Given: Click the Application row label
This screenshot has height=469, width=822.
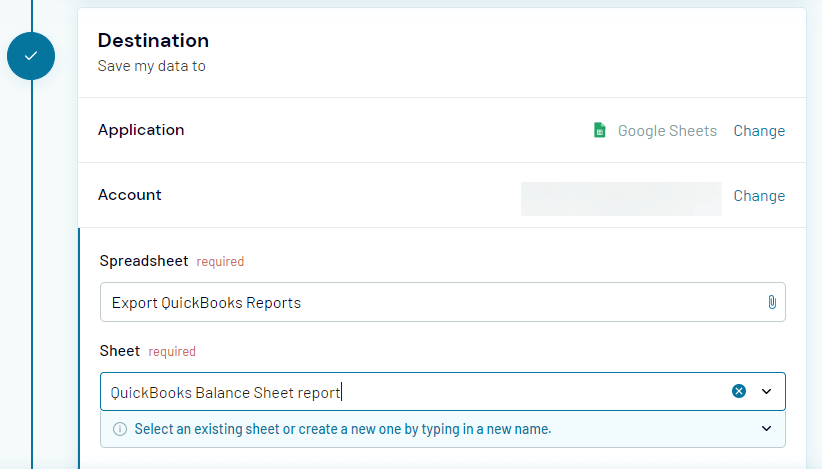Looking at the screenshot, I should (141, 130).
